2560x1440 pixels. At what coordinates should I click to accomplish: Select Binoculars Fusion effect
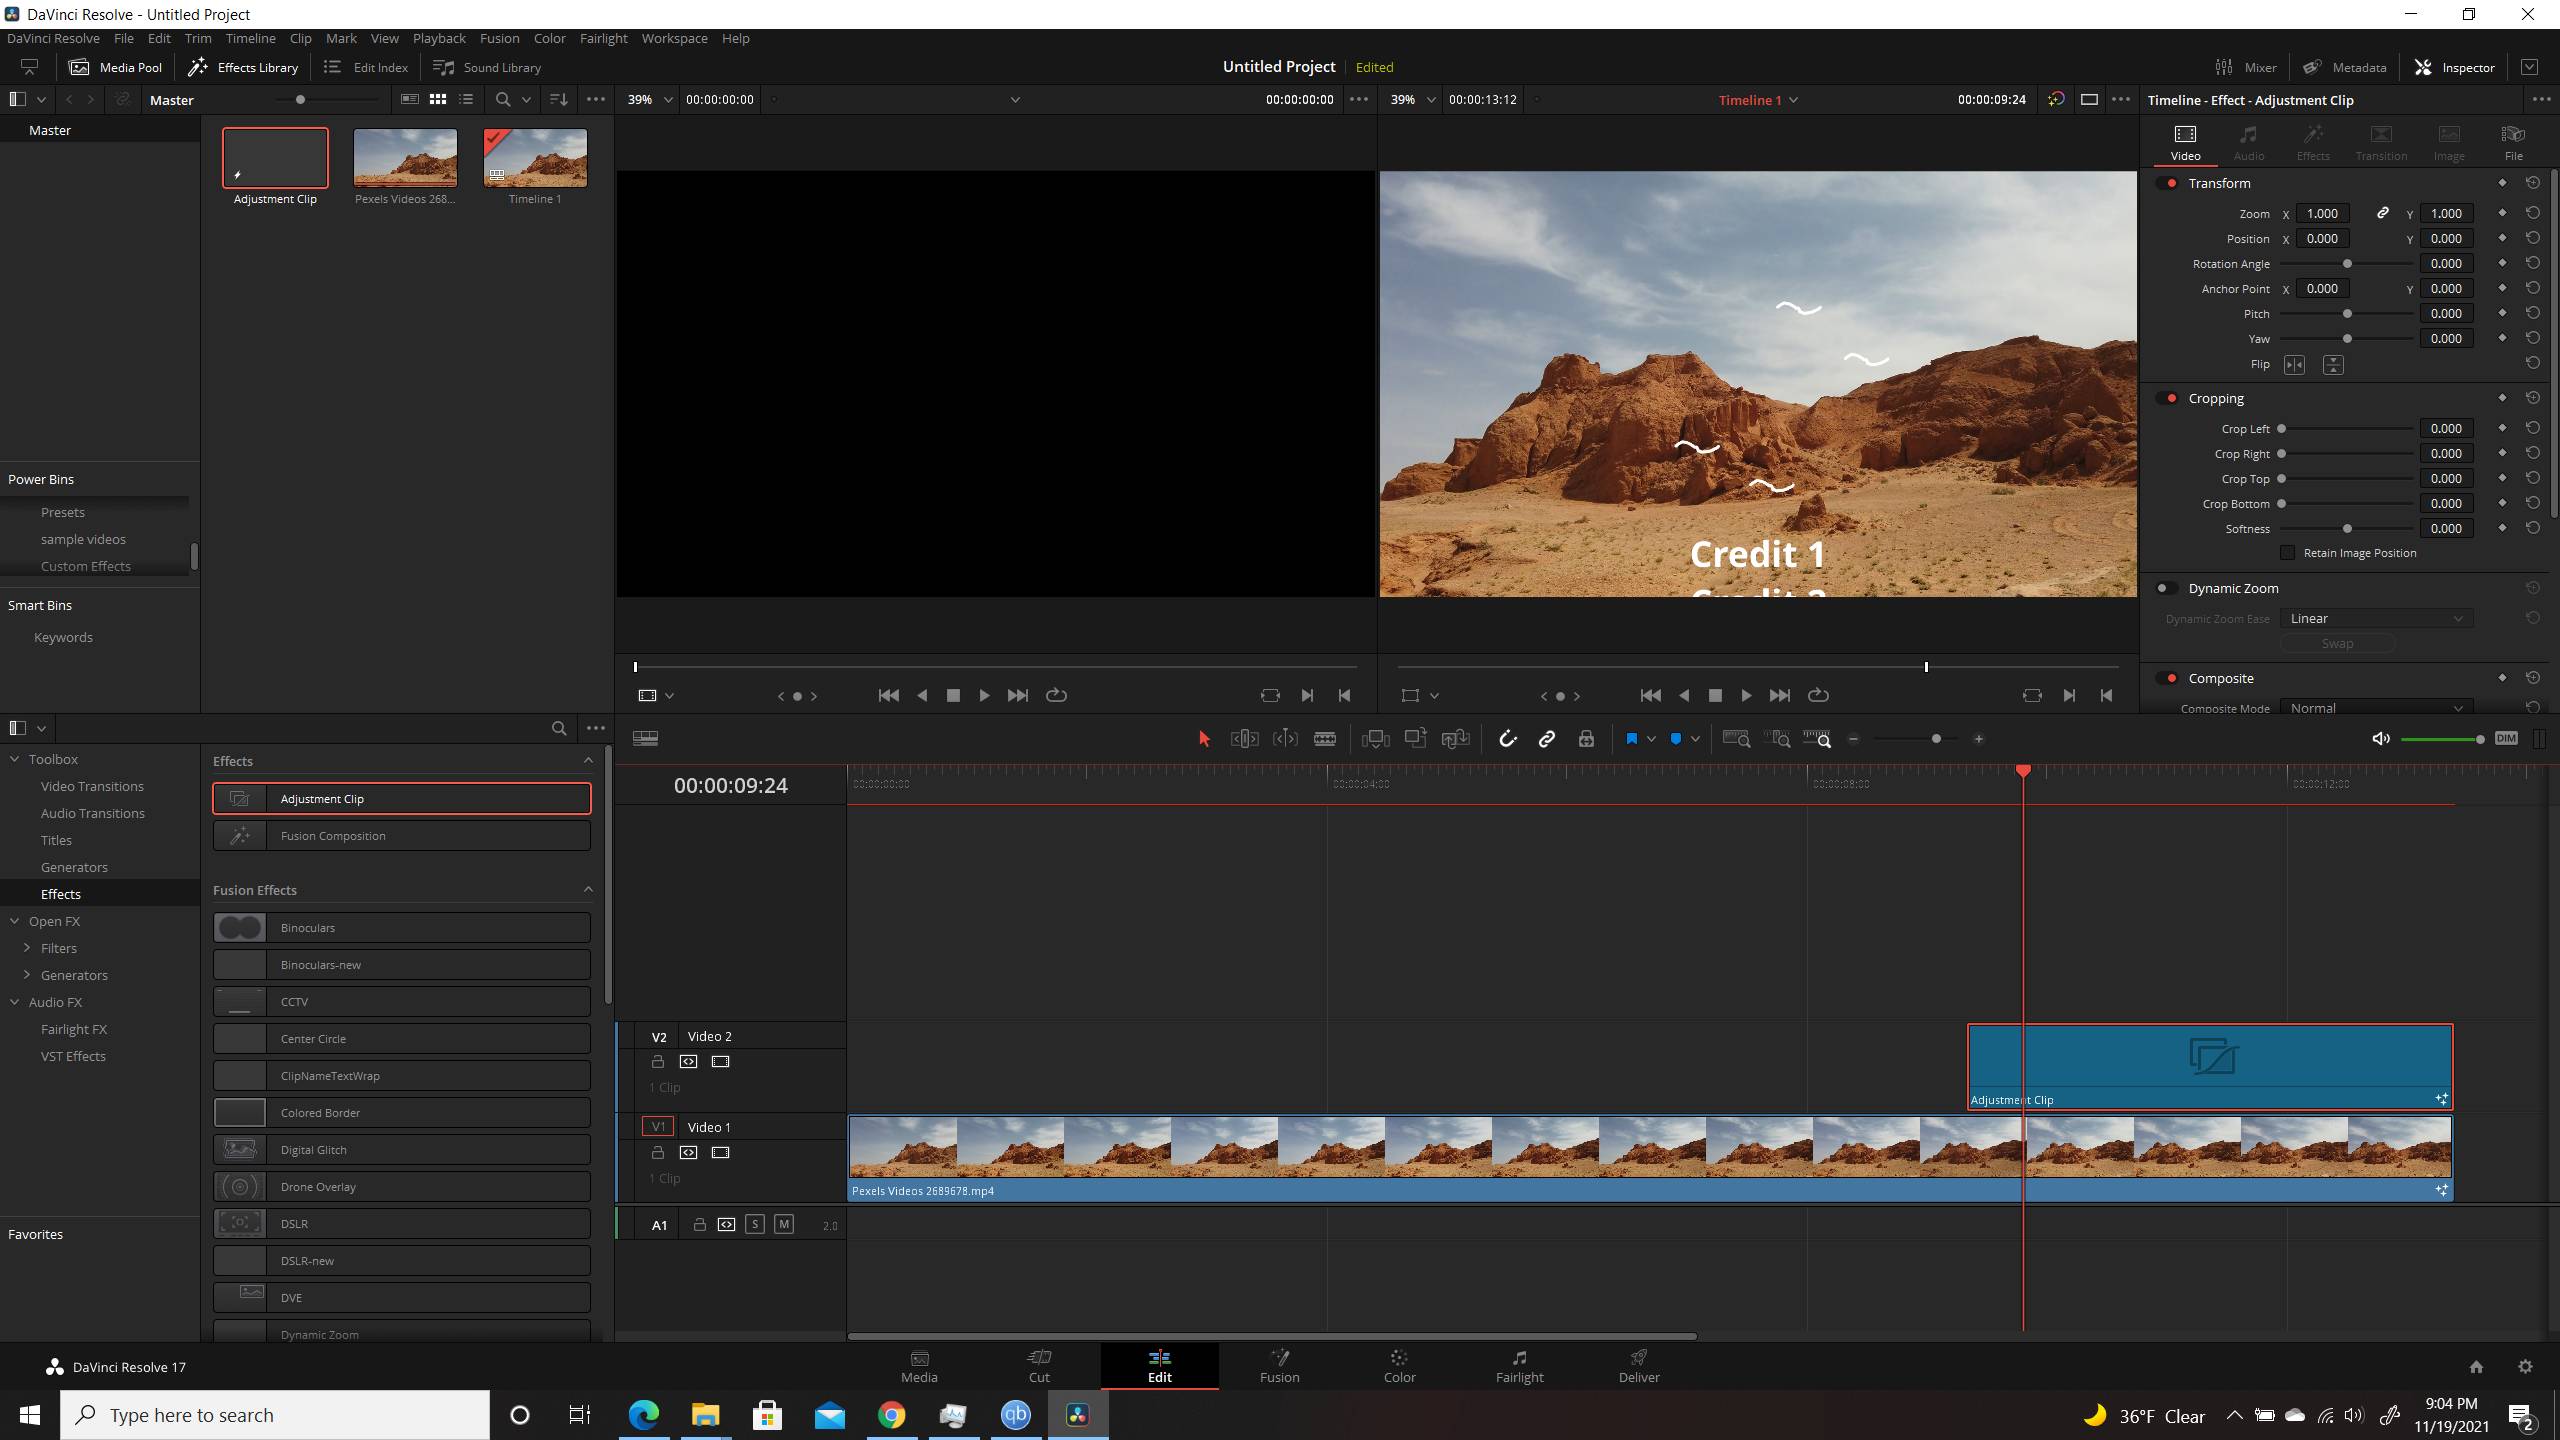(401, 927)
